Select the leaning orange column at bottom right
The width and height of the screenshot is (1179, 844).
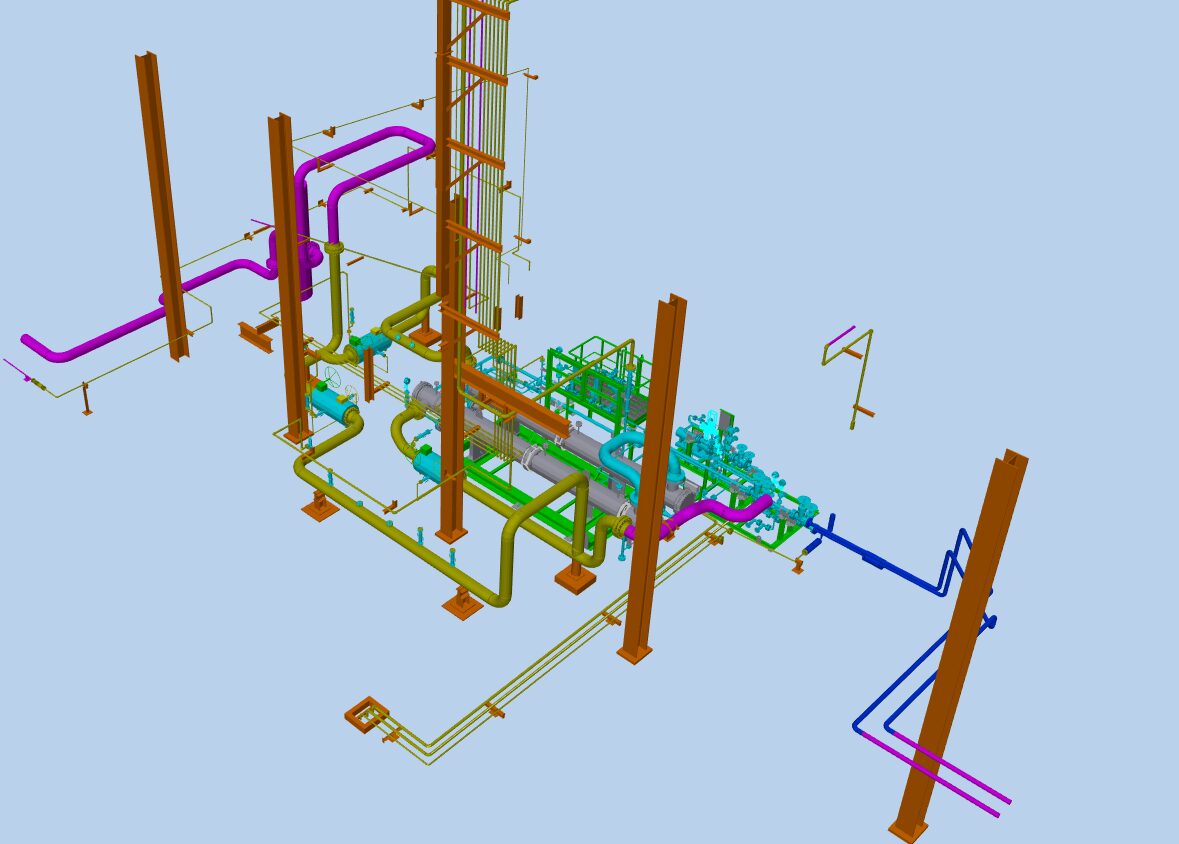click(x=962, y=640)
